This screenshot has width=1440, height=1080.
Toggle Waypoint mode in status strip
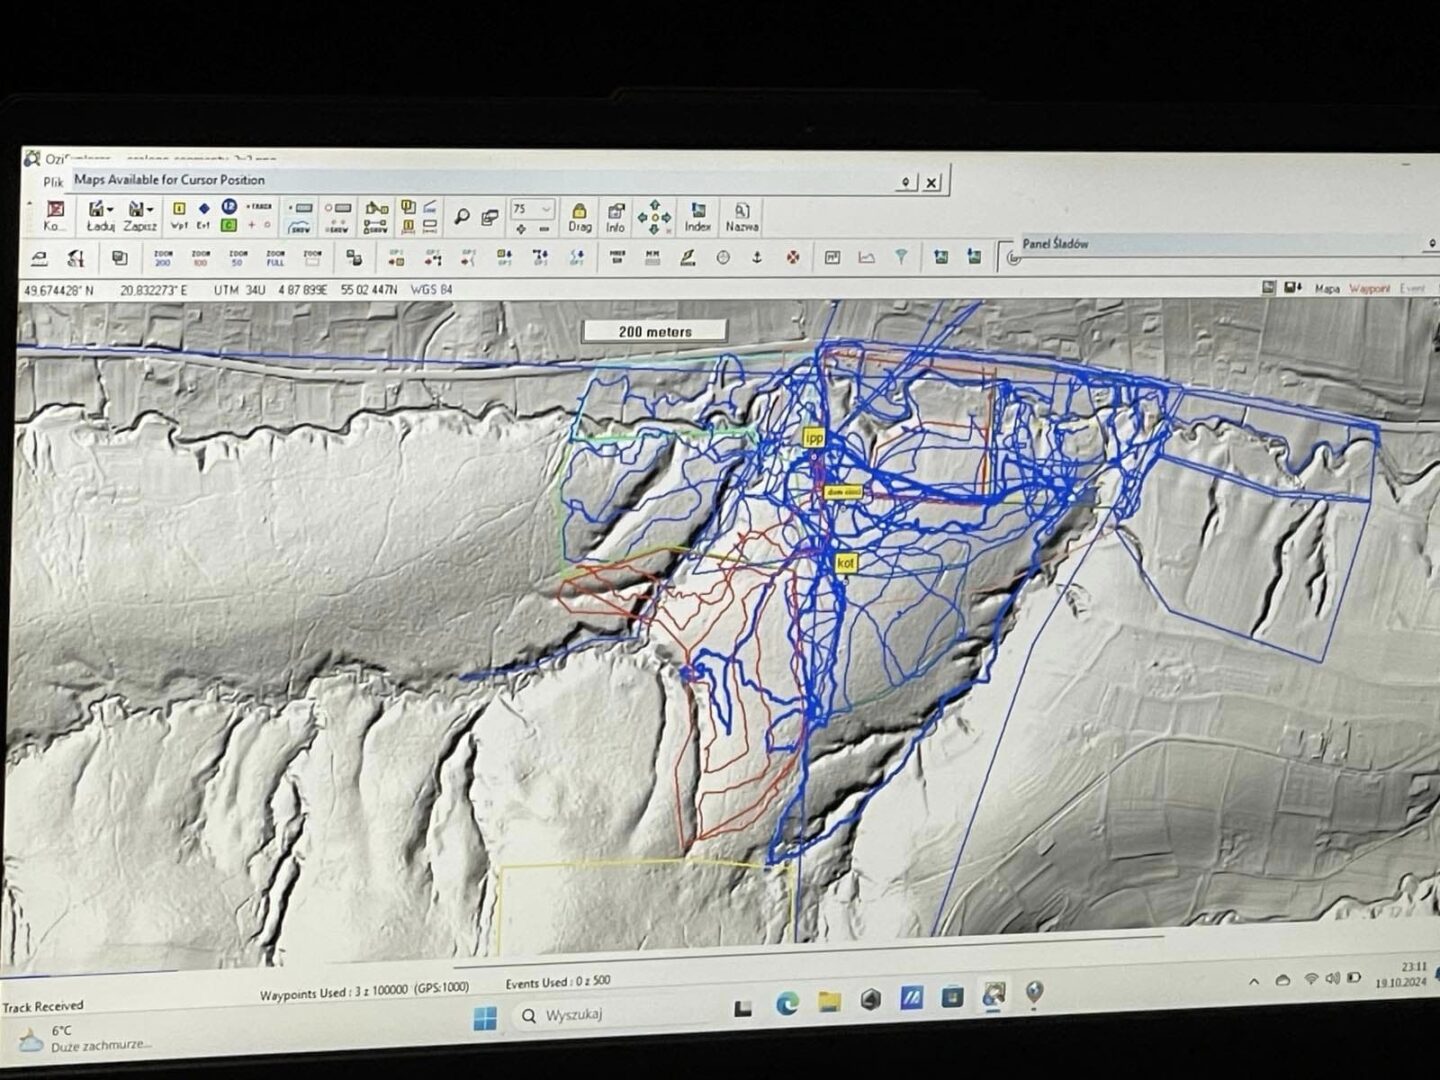point(1369,288)
